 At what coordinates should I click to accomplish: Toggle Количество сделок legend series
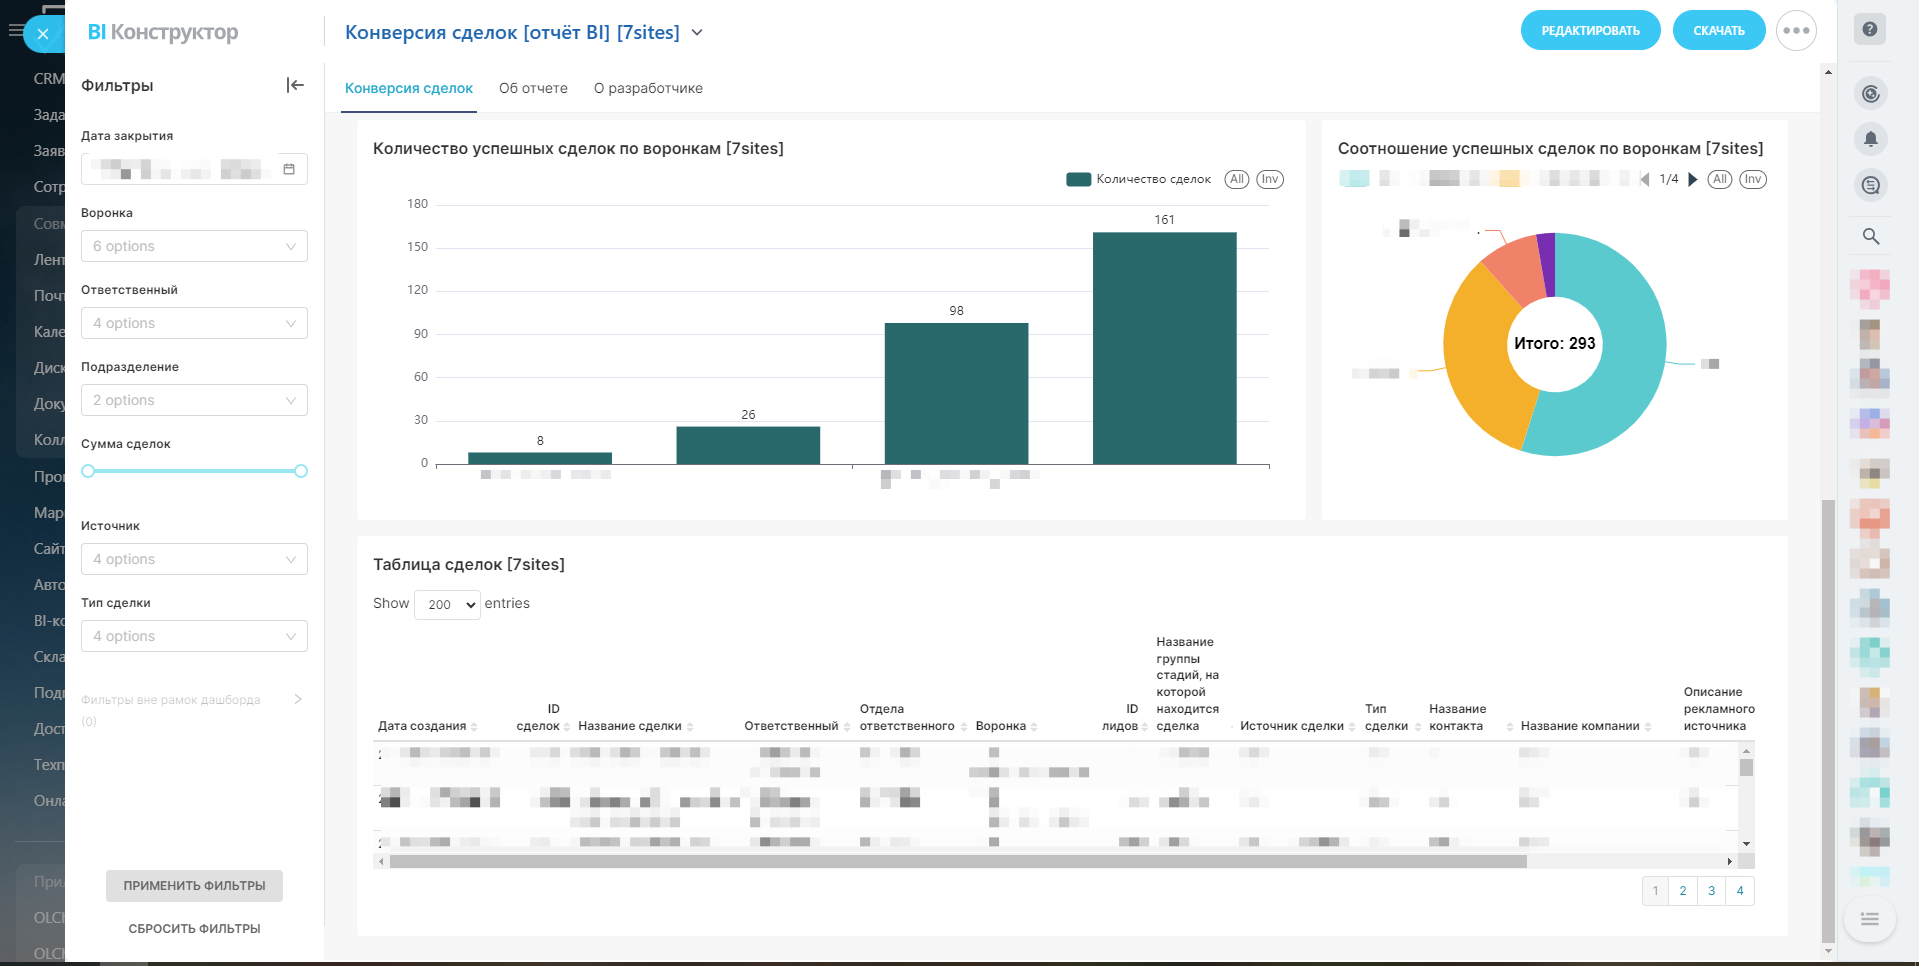pos(1138,180)
